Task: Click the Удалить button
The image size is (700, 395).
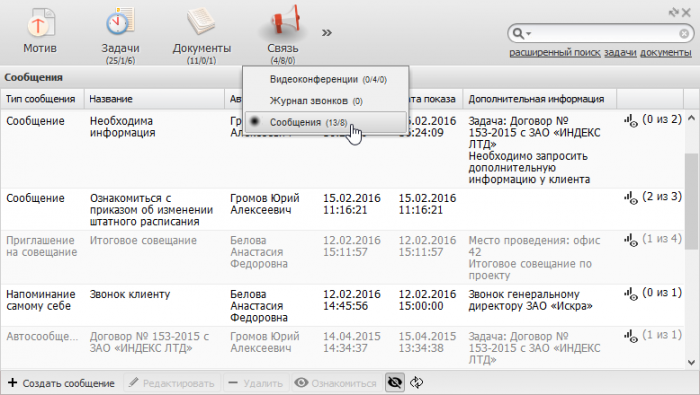Action: pos(256,383)
